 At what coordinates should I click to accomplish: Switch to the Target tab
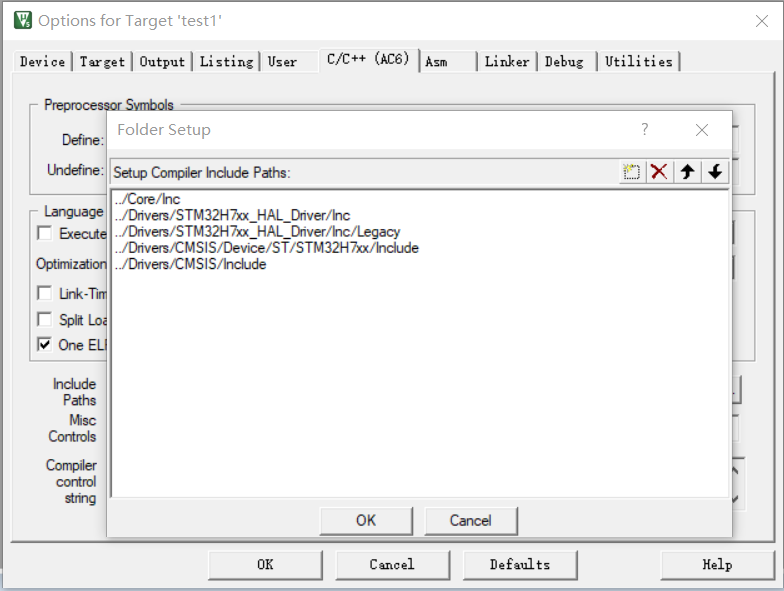click(x=102, y=62)
